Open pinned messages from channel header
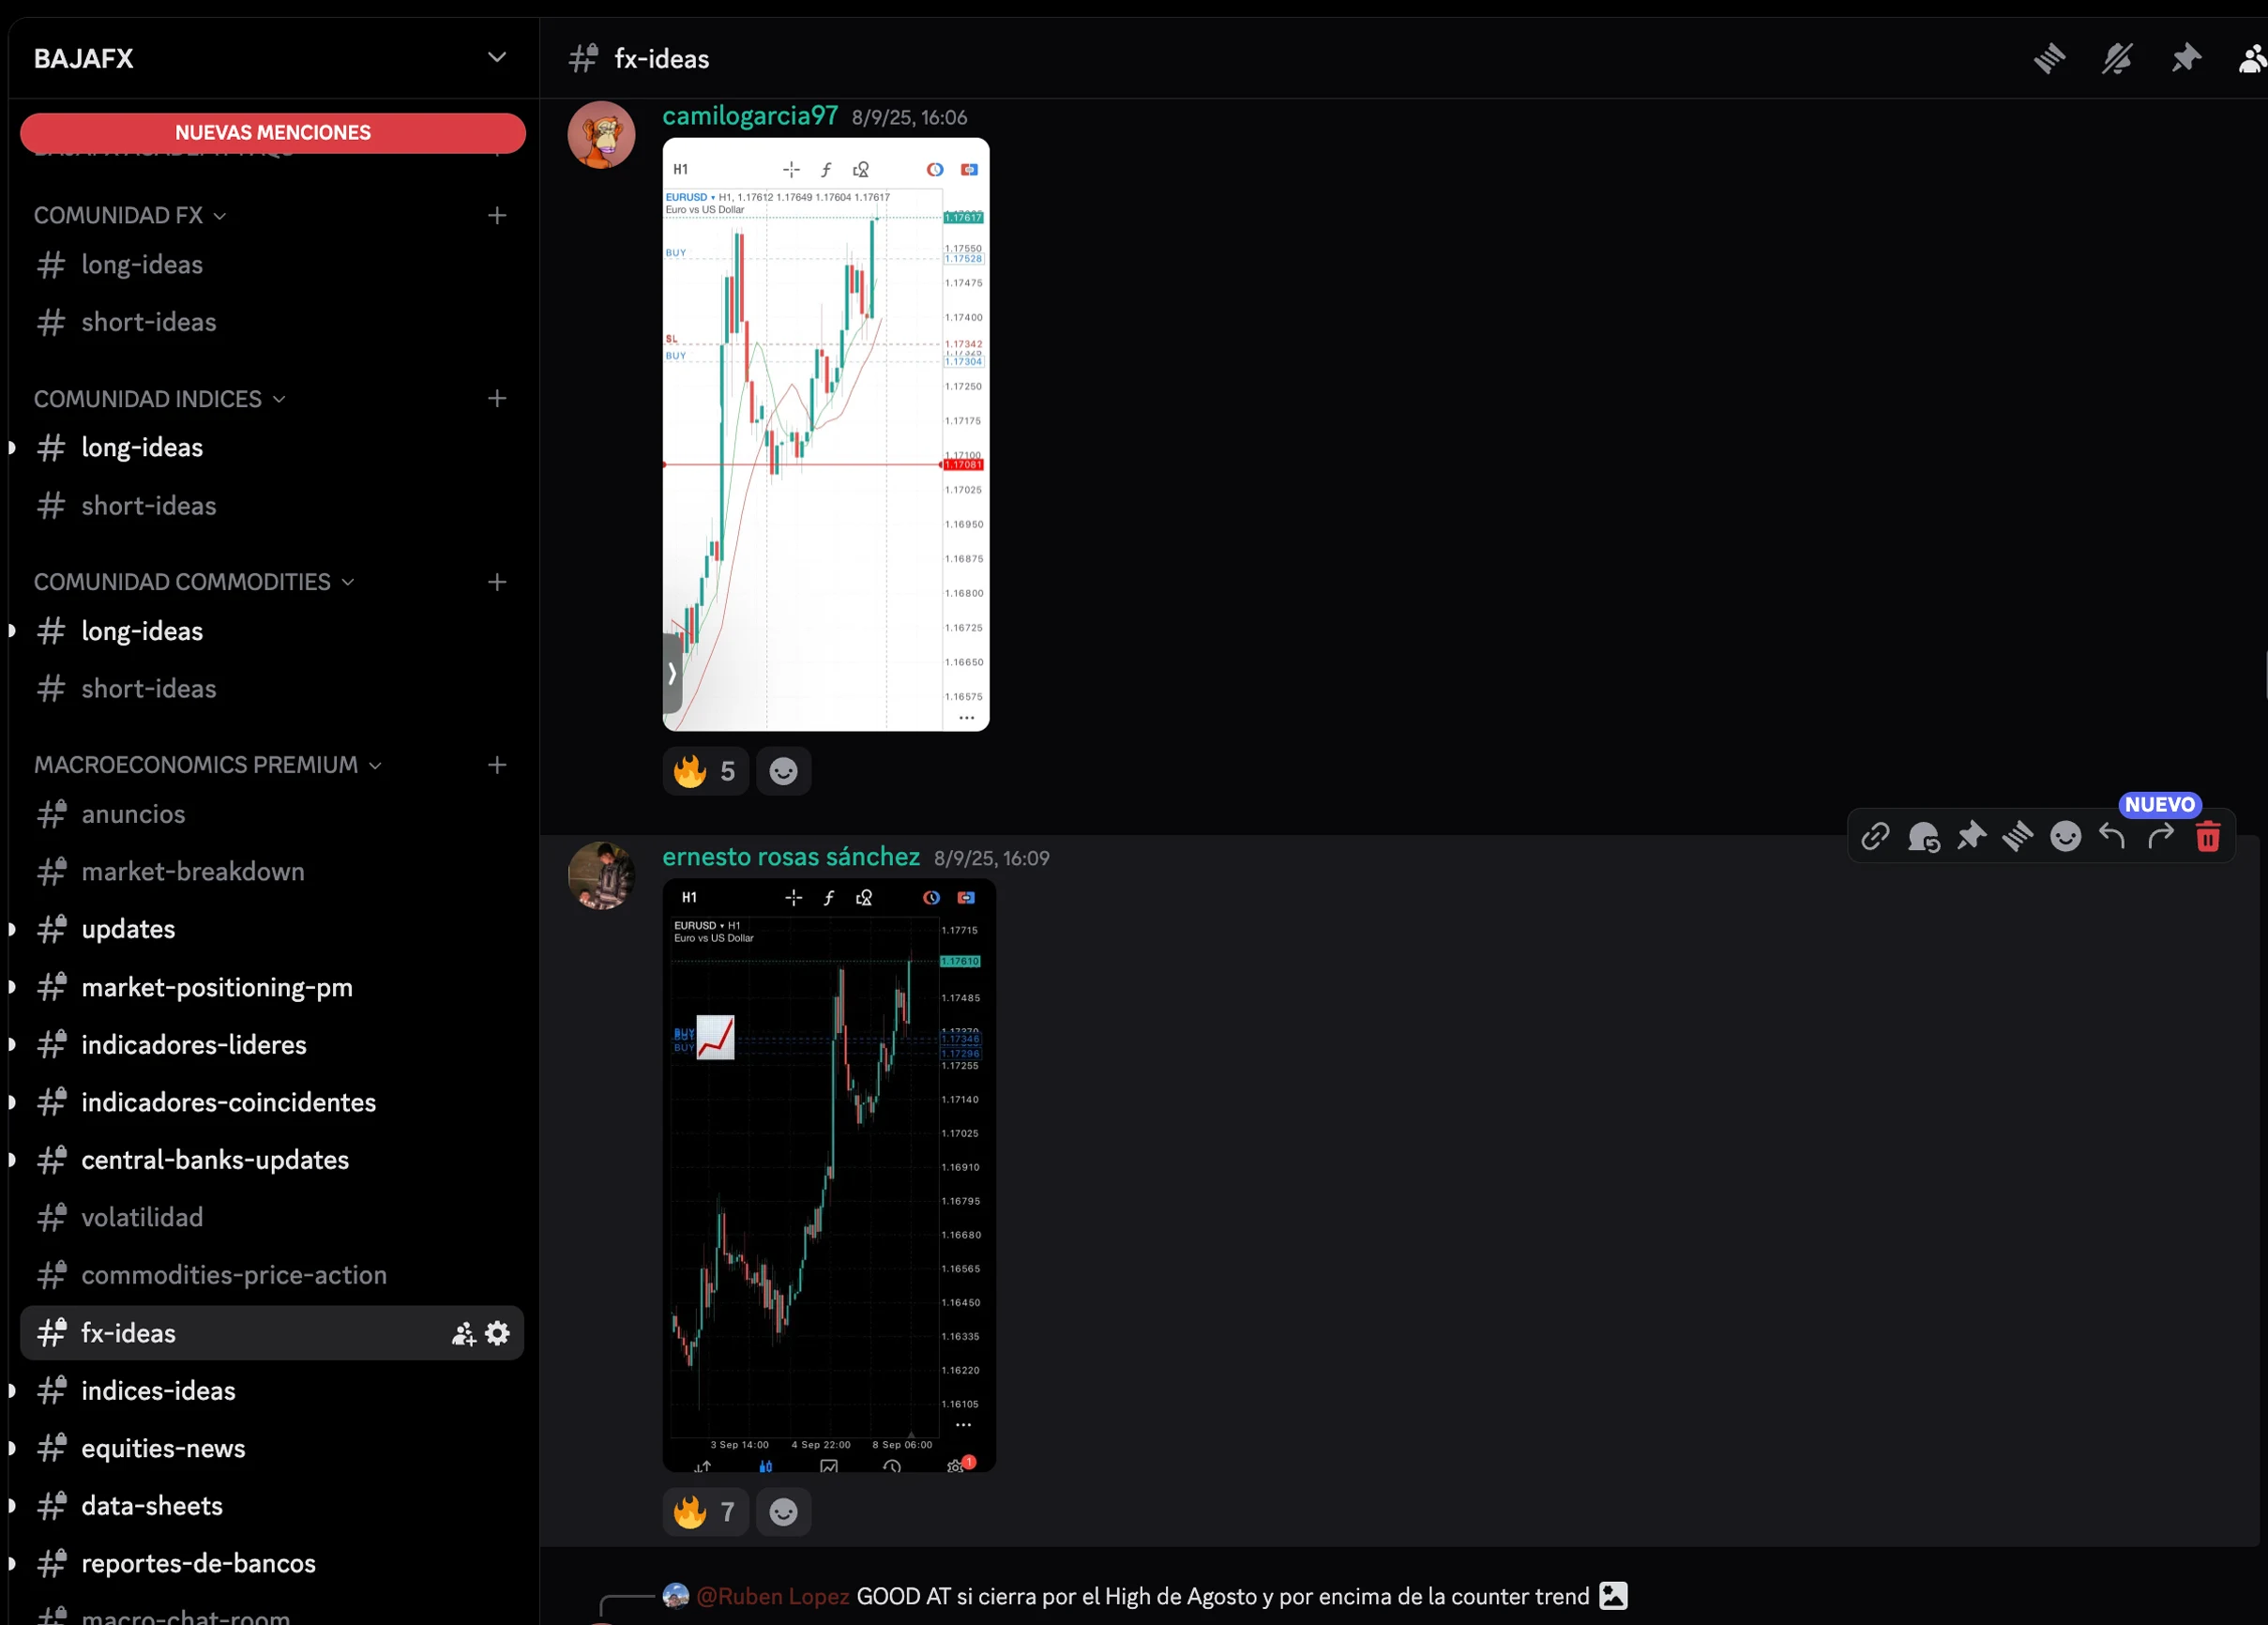The width and height of the screenshot is (2268, 1625). point(2186,59)
